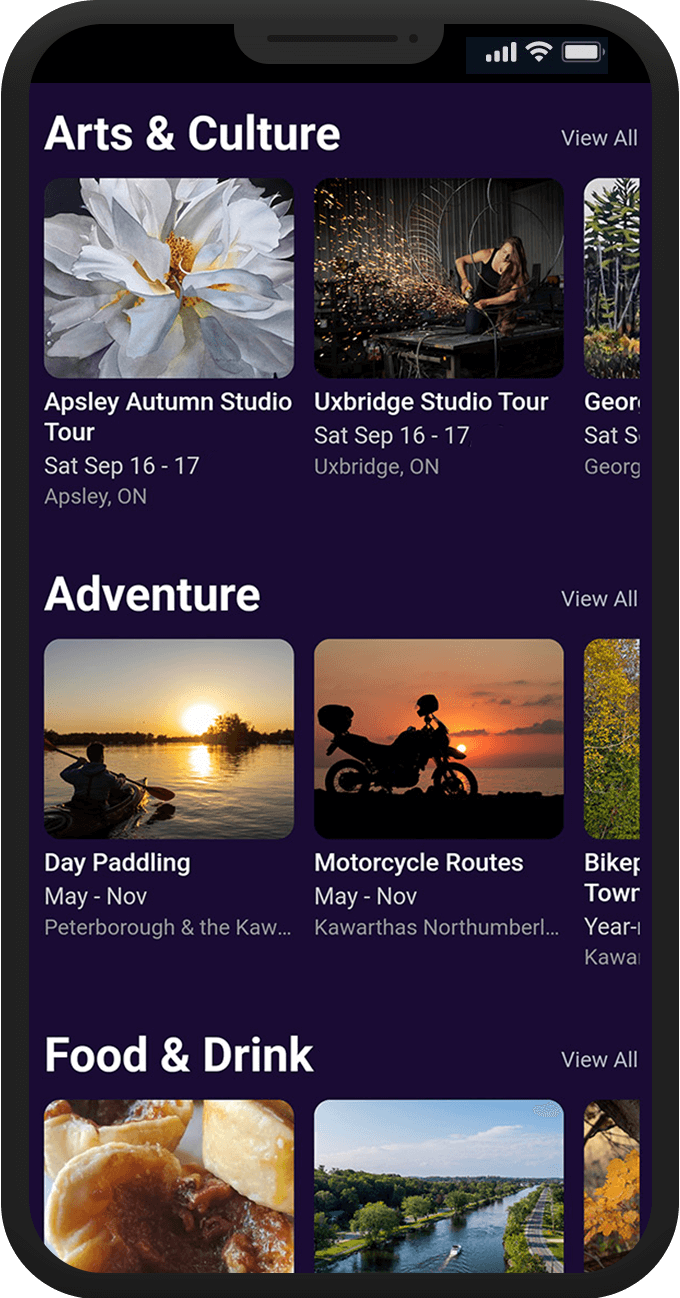Viewport: 680px width, 1298px height.
Task: Select the kayaker at sunset photo
Action: [169, 739]
